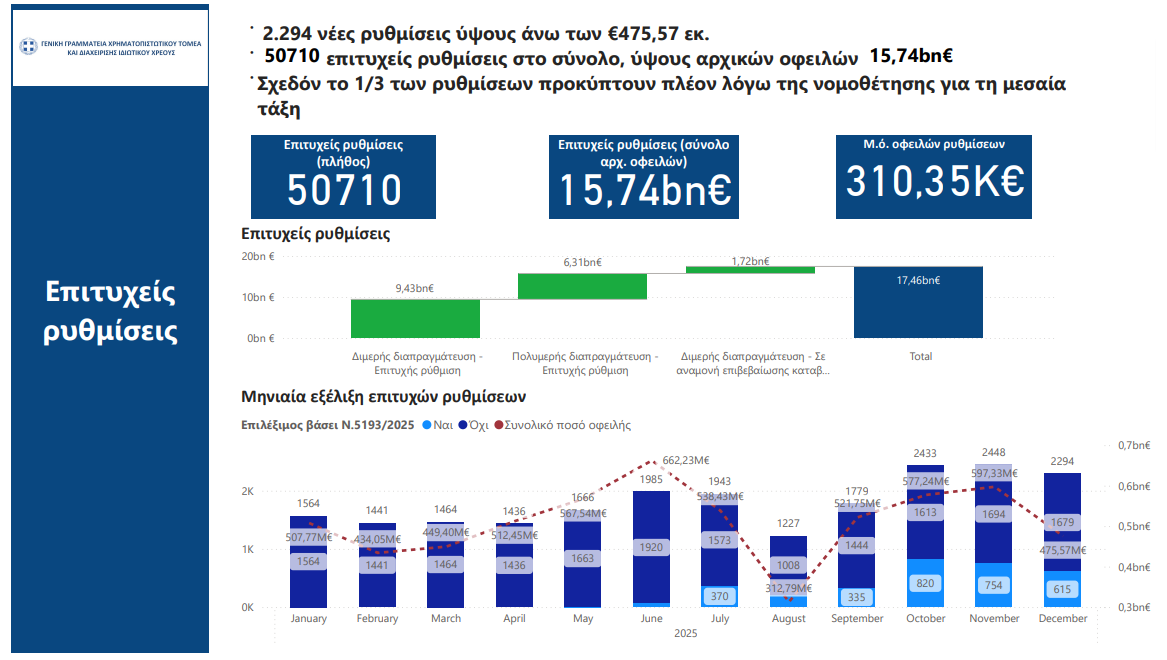Select the 'Όχι' legend marker

click(x=464, y=425)
